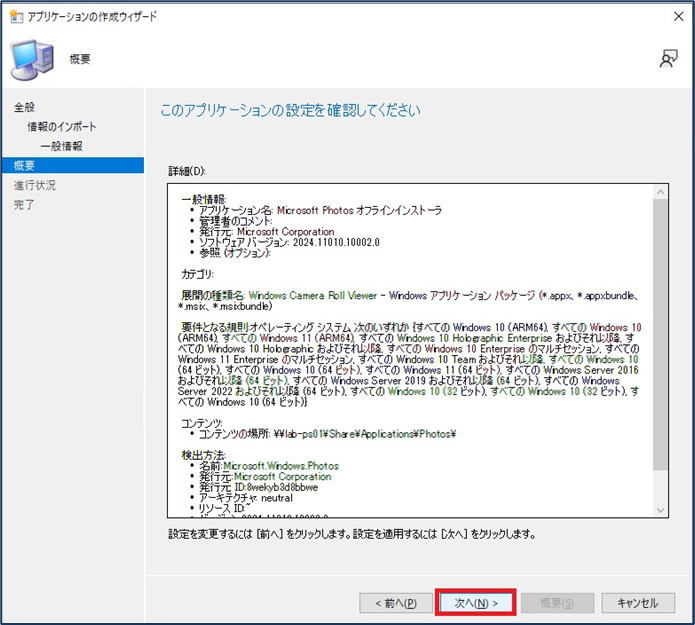
Task: Click scroll down arrow in details box
Action: [x=660, y=510]
